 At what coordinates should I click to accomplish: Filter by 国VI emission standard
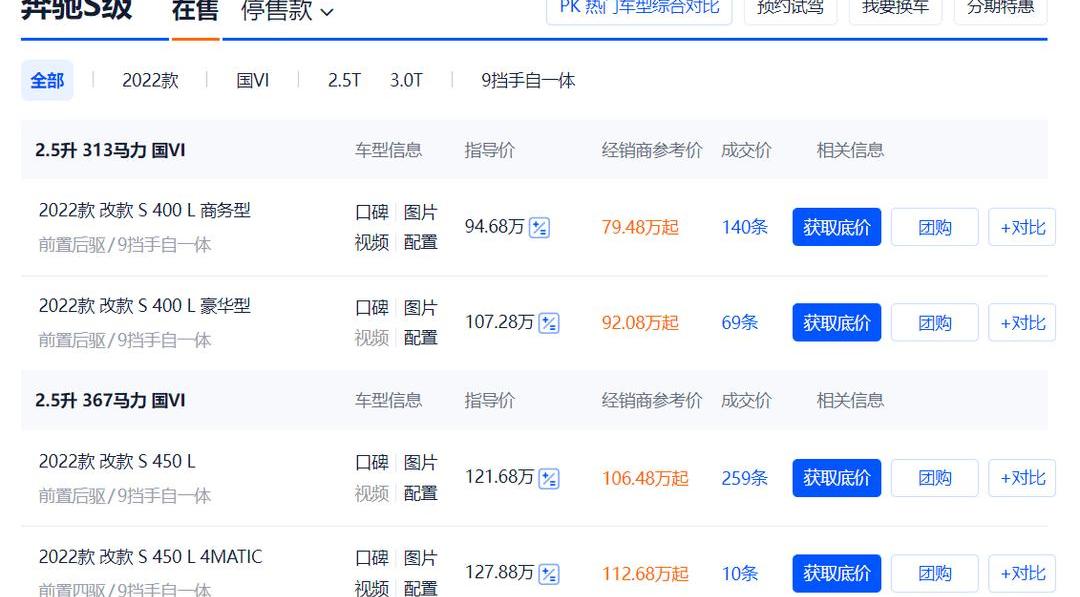coord(253,81)
